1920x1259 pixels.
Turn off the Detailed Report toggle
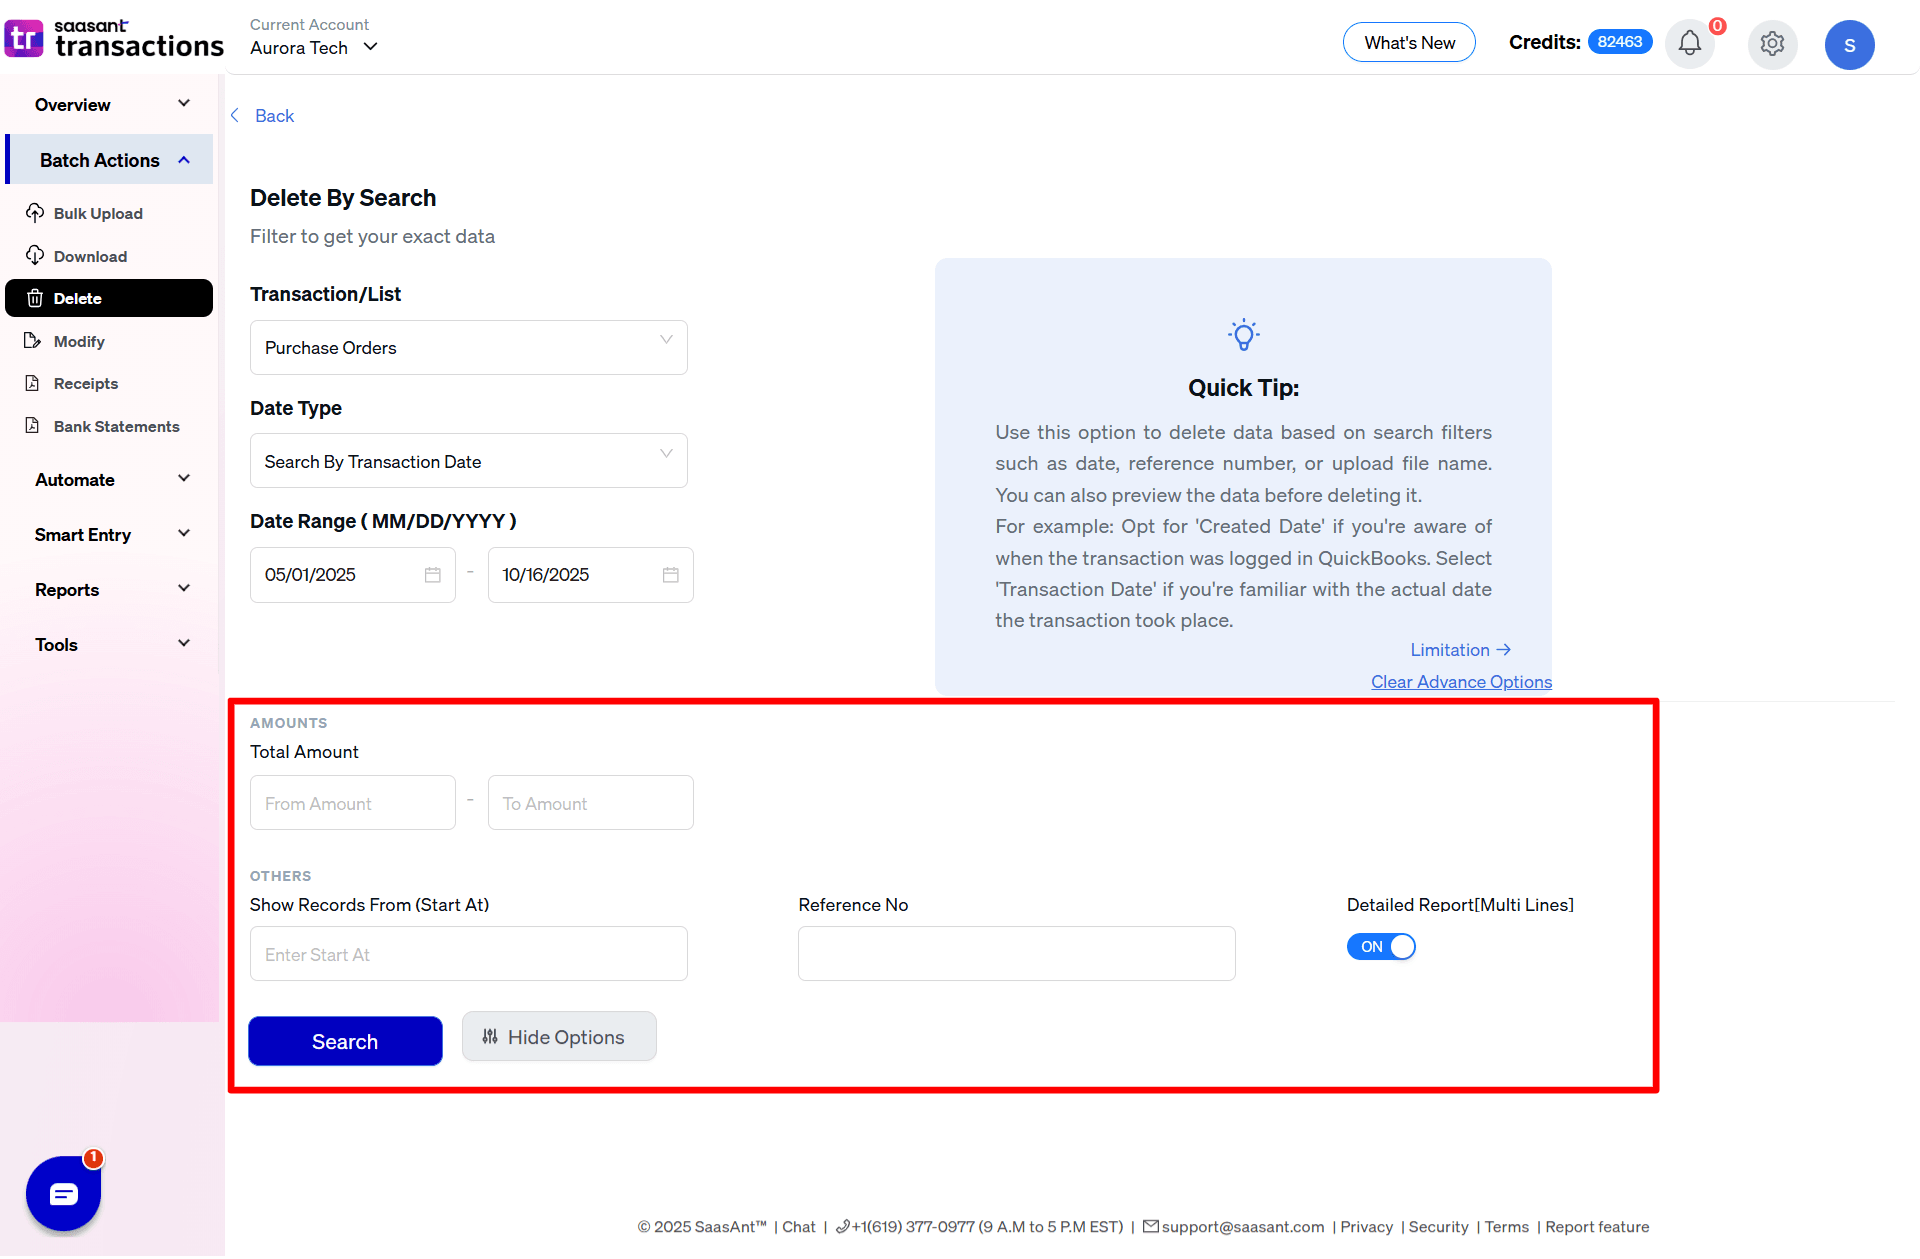click(x=1381, y=946)
